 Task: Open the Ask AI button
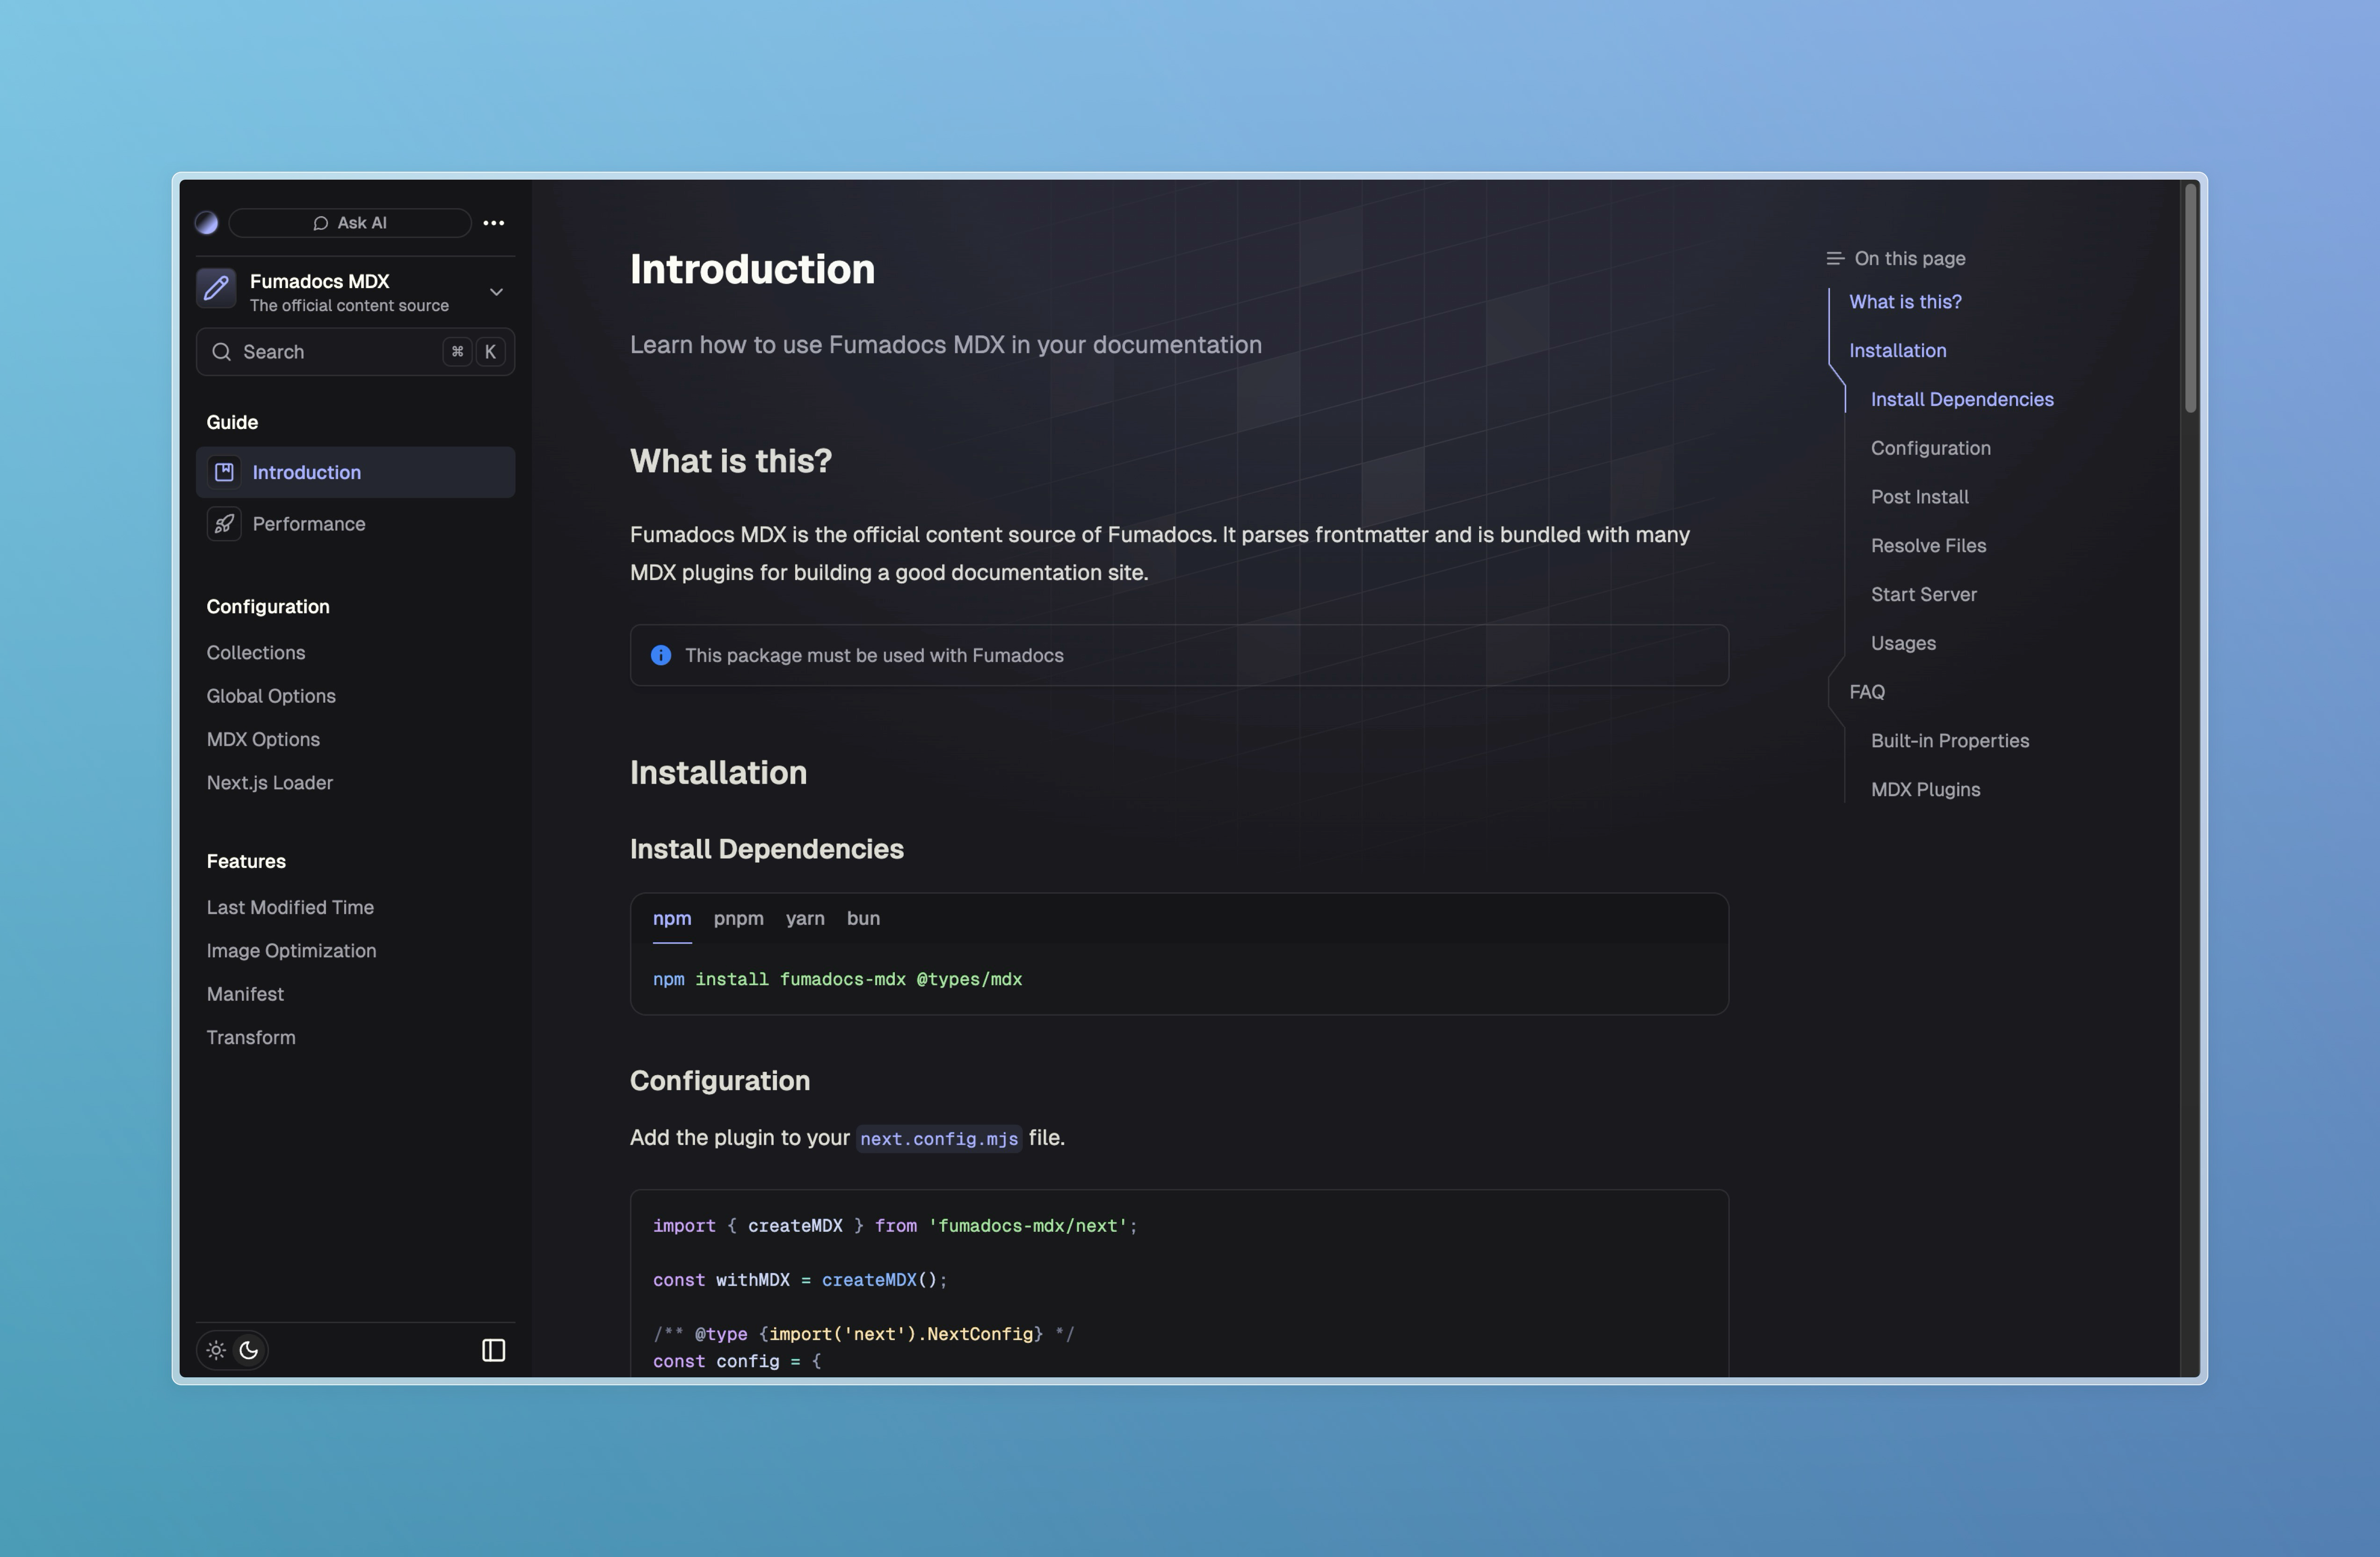tap(350, 223)
